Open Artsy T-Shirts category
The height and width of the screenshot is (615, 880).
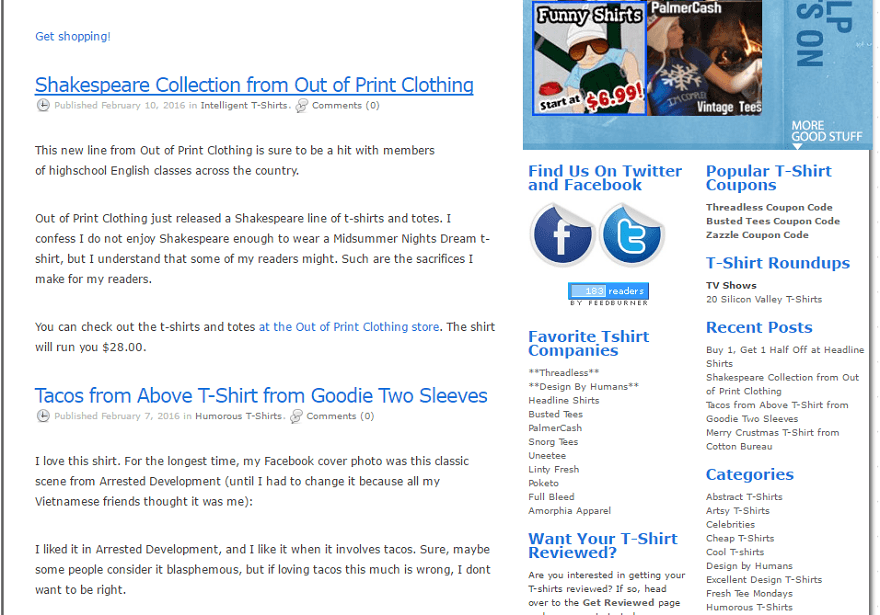click(737, 511)
